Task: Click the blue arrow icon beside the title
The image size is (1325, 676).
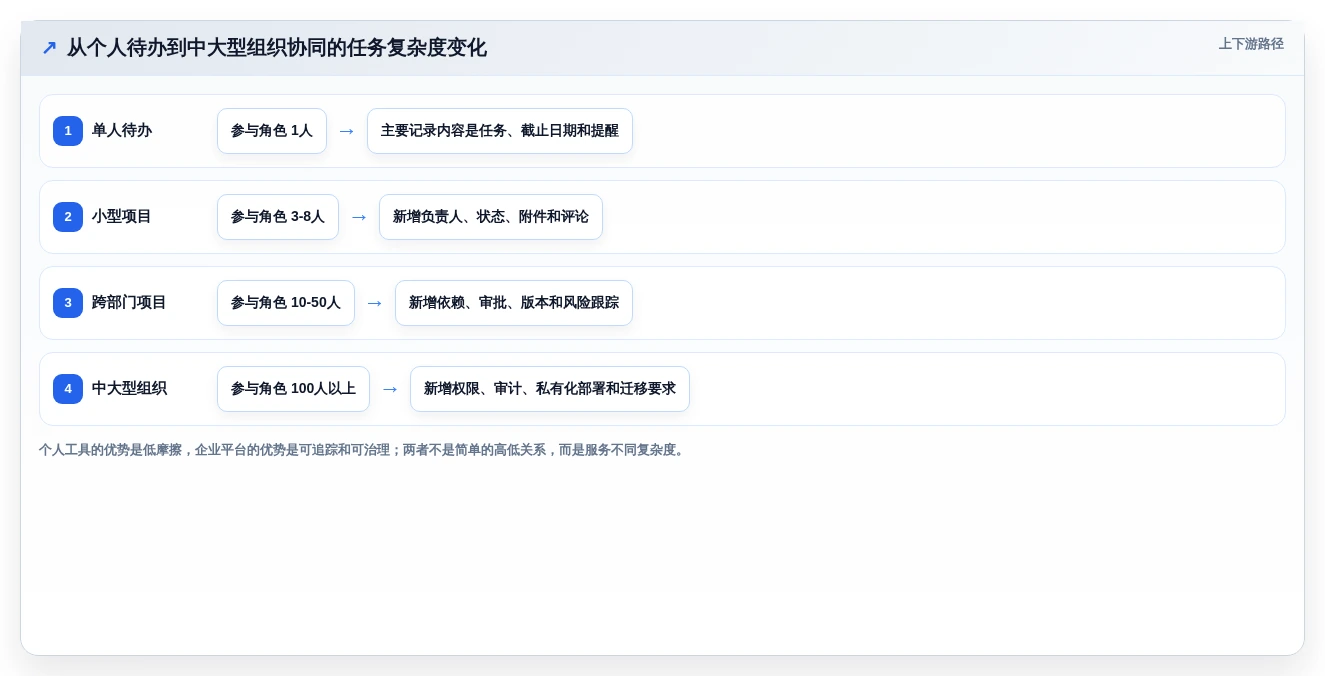Action: click(x=49, y=48)
